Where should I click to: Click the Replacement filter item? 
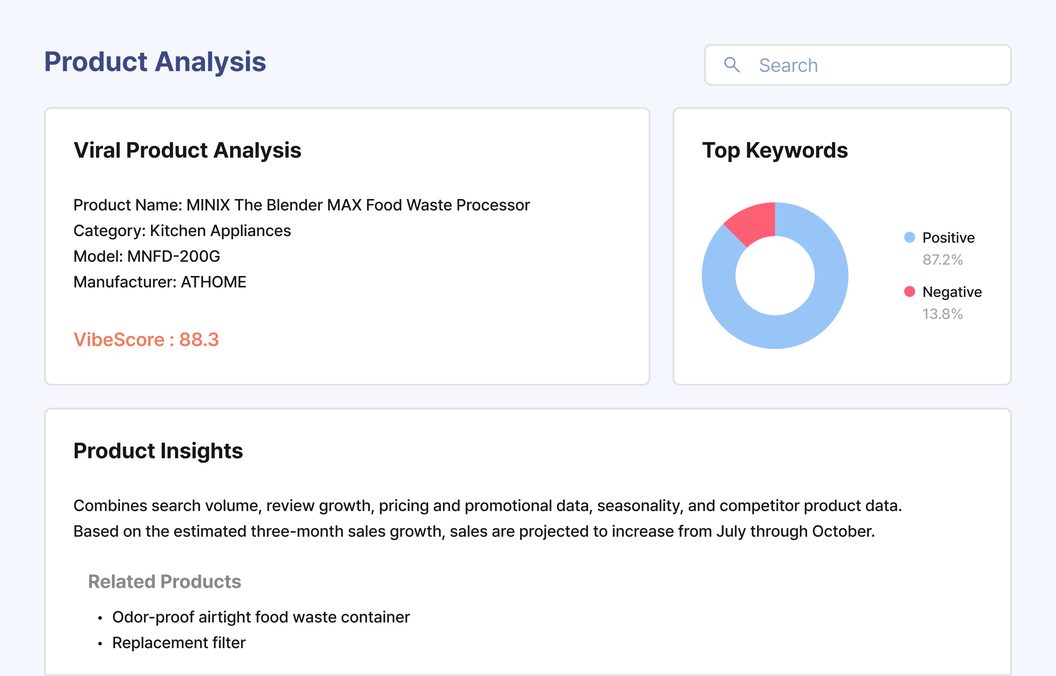tap(178, 642)
